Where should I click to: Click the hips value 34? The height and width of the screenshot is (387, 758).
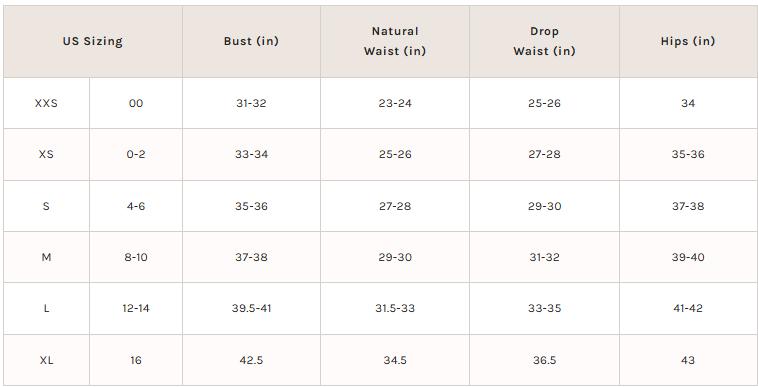688,103
